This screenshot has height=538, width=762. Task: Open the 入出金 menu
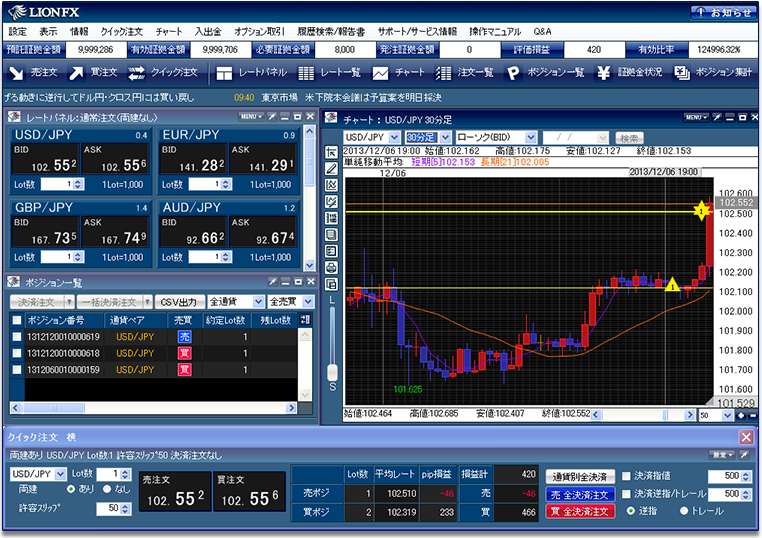(x=208, y=32)
